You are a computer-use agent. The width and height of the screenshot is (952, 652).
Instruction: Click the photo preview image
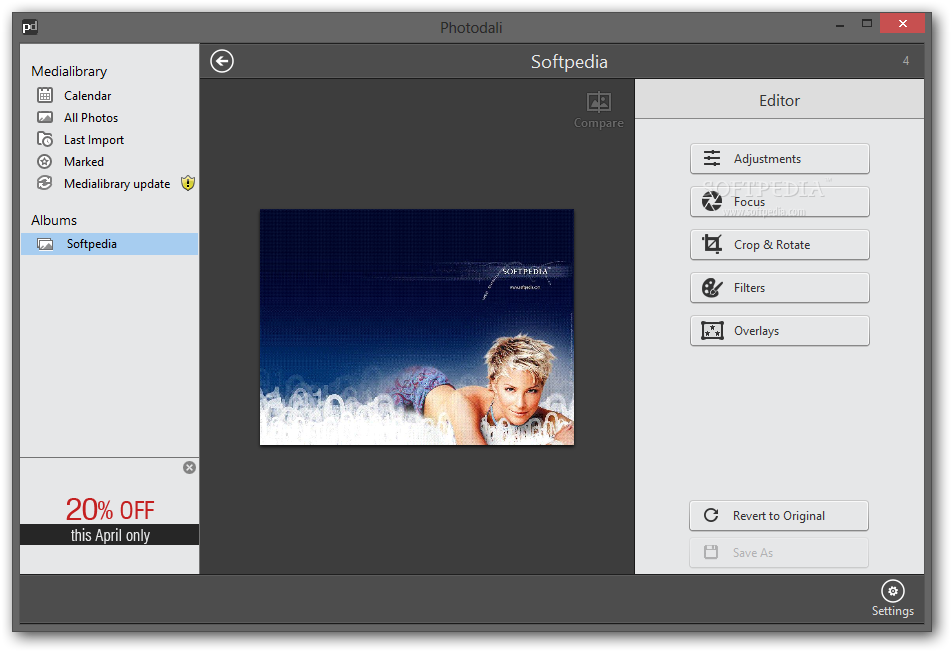pyautogui.click(x=416, y=327)
